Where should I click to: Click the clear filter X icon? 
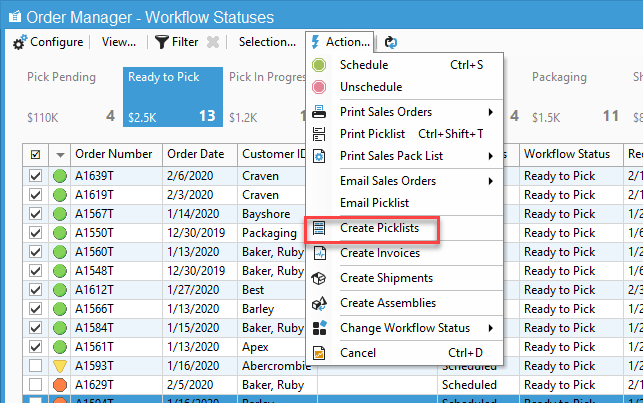[x=213, y=42]
